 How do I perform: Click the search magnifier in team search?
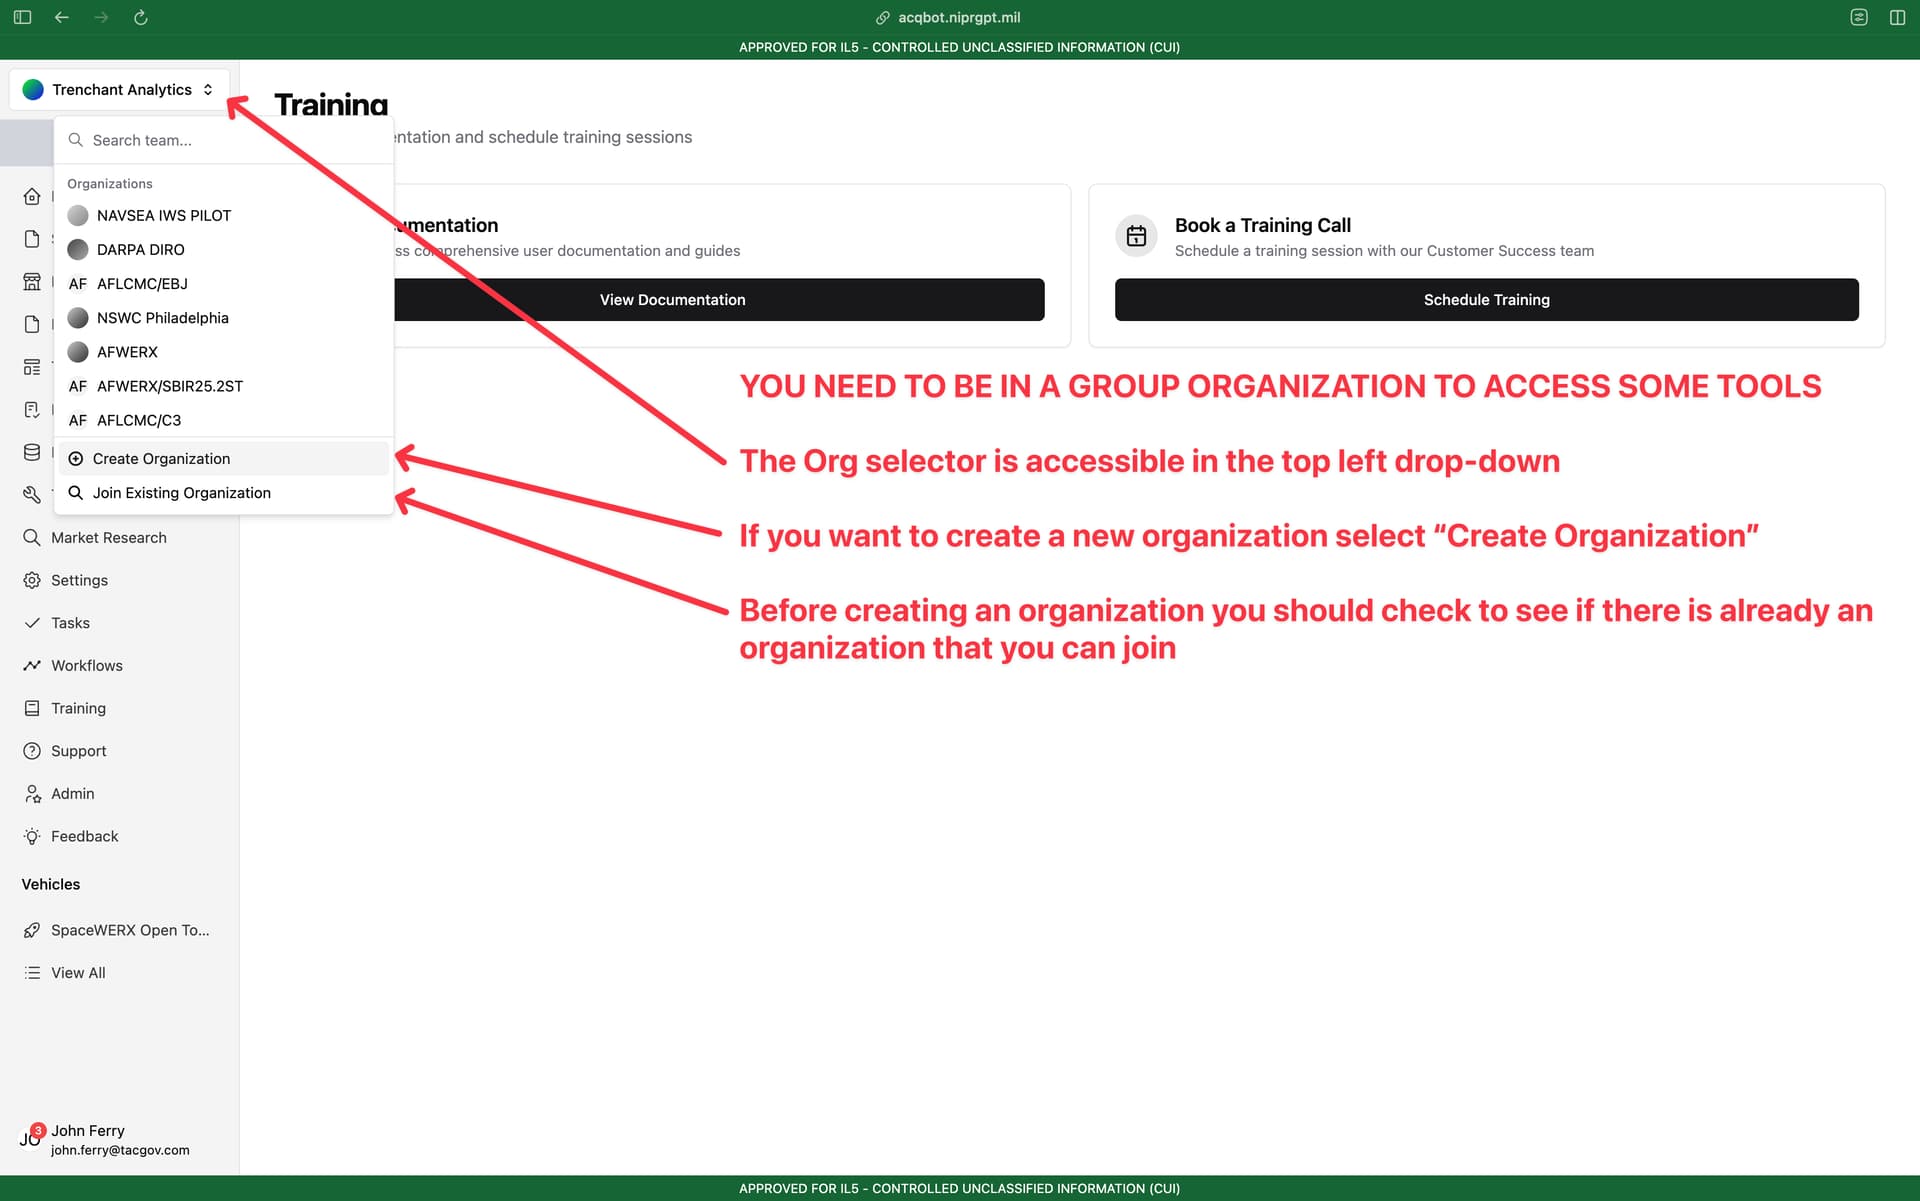click(76, 140)
